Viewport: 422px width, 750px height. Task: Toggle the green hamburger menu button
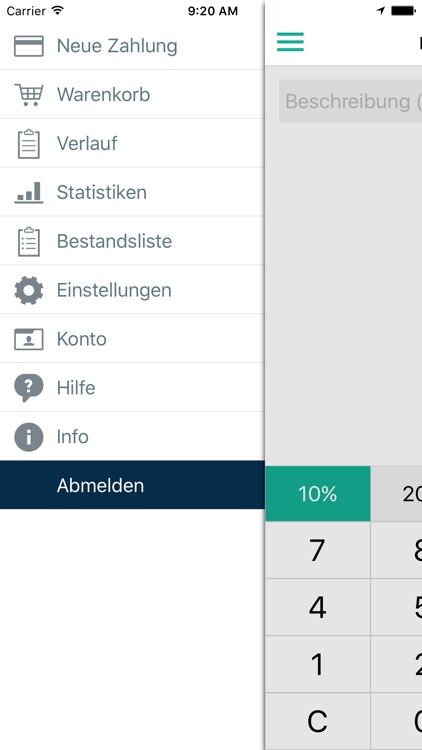click(290, 42)
